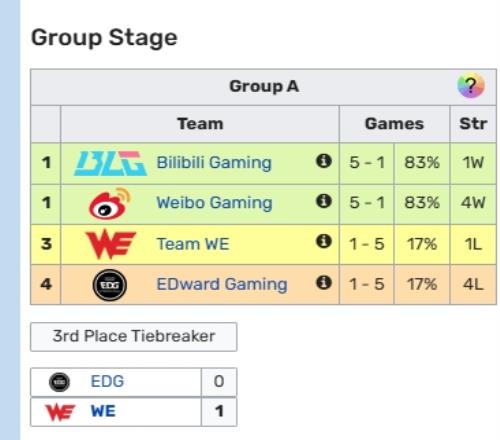Click small EDG logo in tiebreaker
The image size is (500, 440).
(59, 382)
